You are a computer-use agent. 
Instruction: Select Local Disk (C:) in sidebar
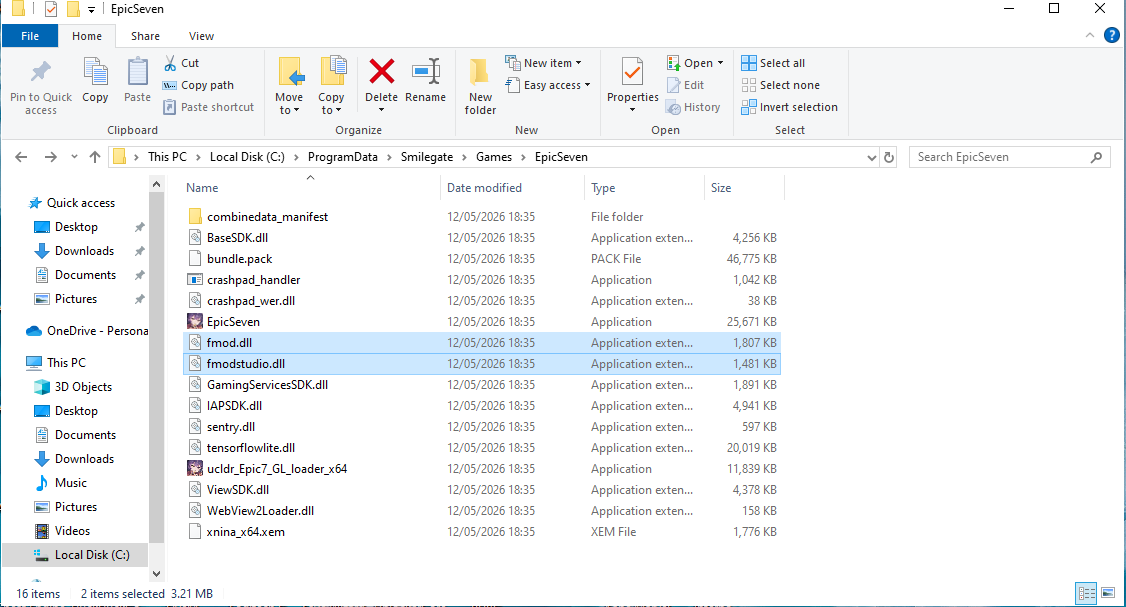tap(92, 555)
